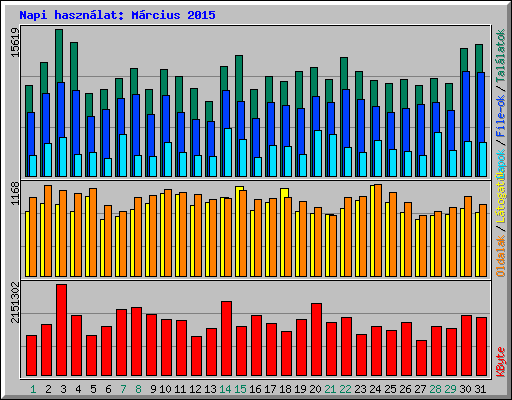Click the blue 'File-ok' legend label
512x400 pixels.
(501, 116)
